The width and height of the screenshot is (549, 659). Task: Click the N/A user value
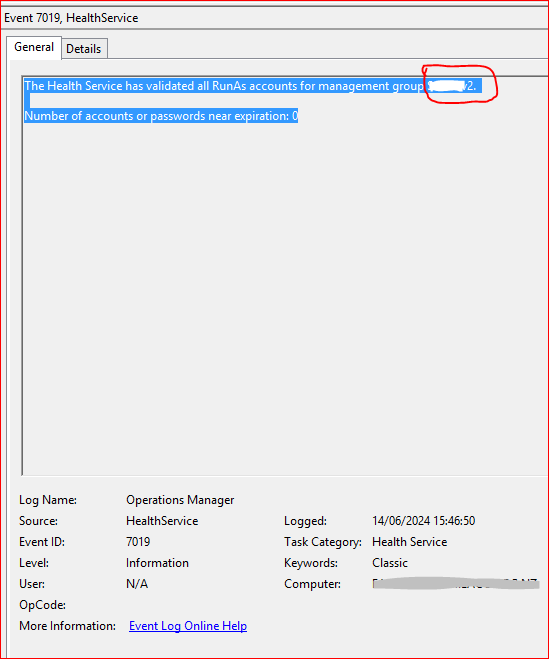point(137,584)
